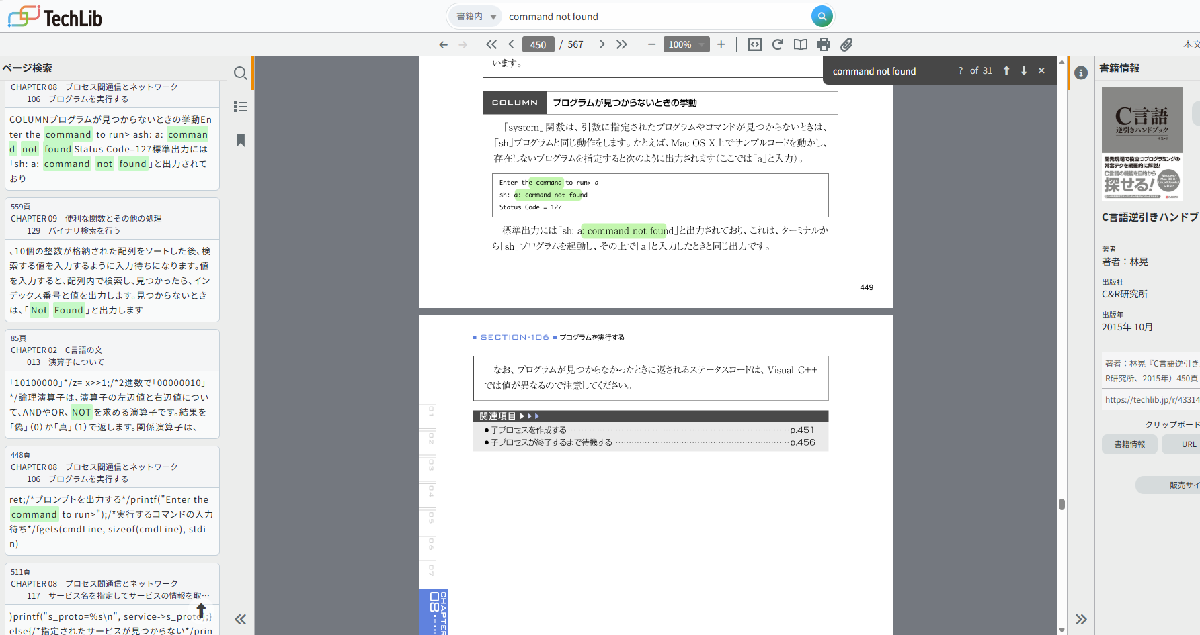Open attachments with the paperclip icon
Viewport: 1200px width, 635px height.
[x=846, y=45]
